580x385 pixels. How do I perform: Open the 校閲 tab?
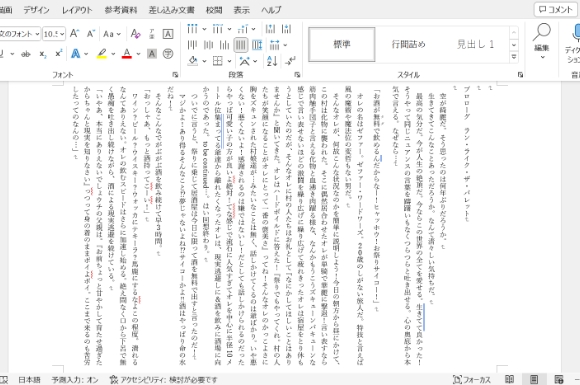[214, 10]
